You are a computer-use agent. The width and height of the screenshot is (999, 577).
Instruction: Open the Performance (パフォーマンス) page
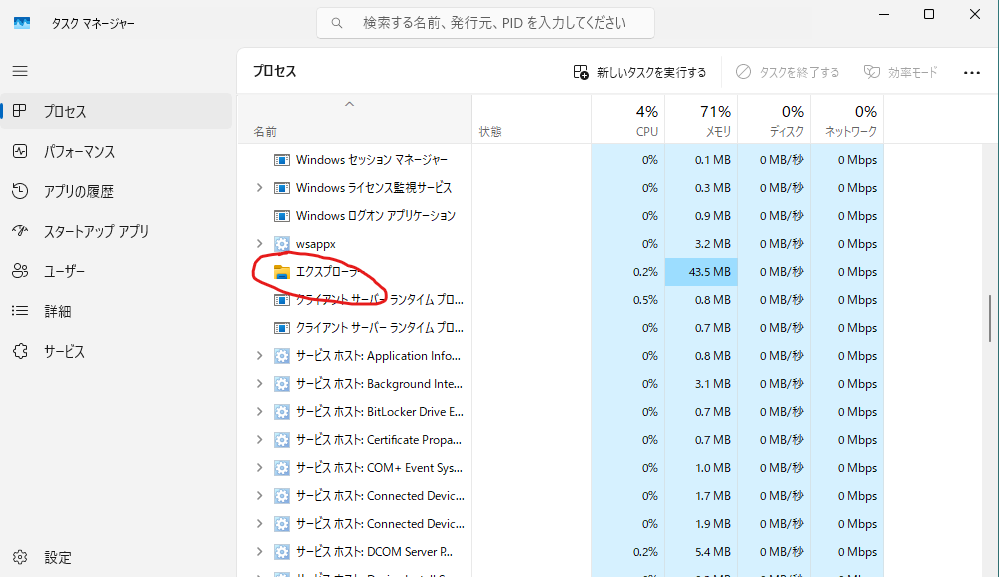coord(78,152)
